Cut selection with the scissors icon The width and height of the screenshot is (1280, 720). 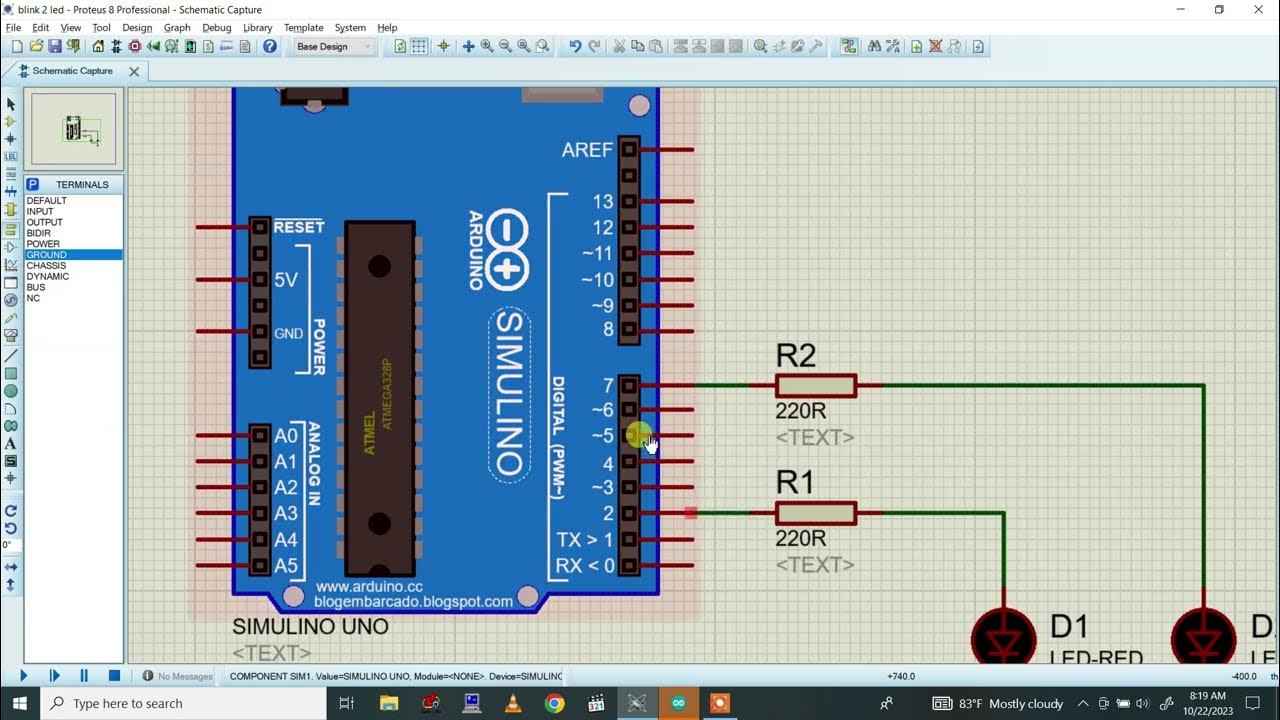[x=619, y=46]
